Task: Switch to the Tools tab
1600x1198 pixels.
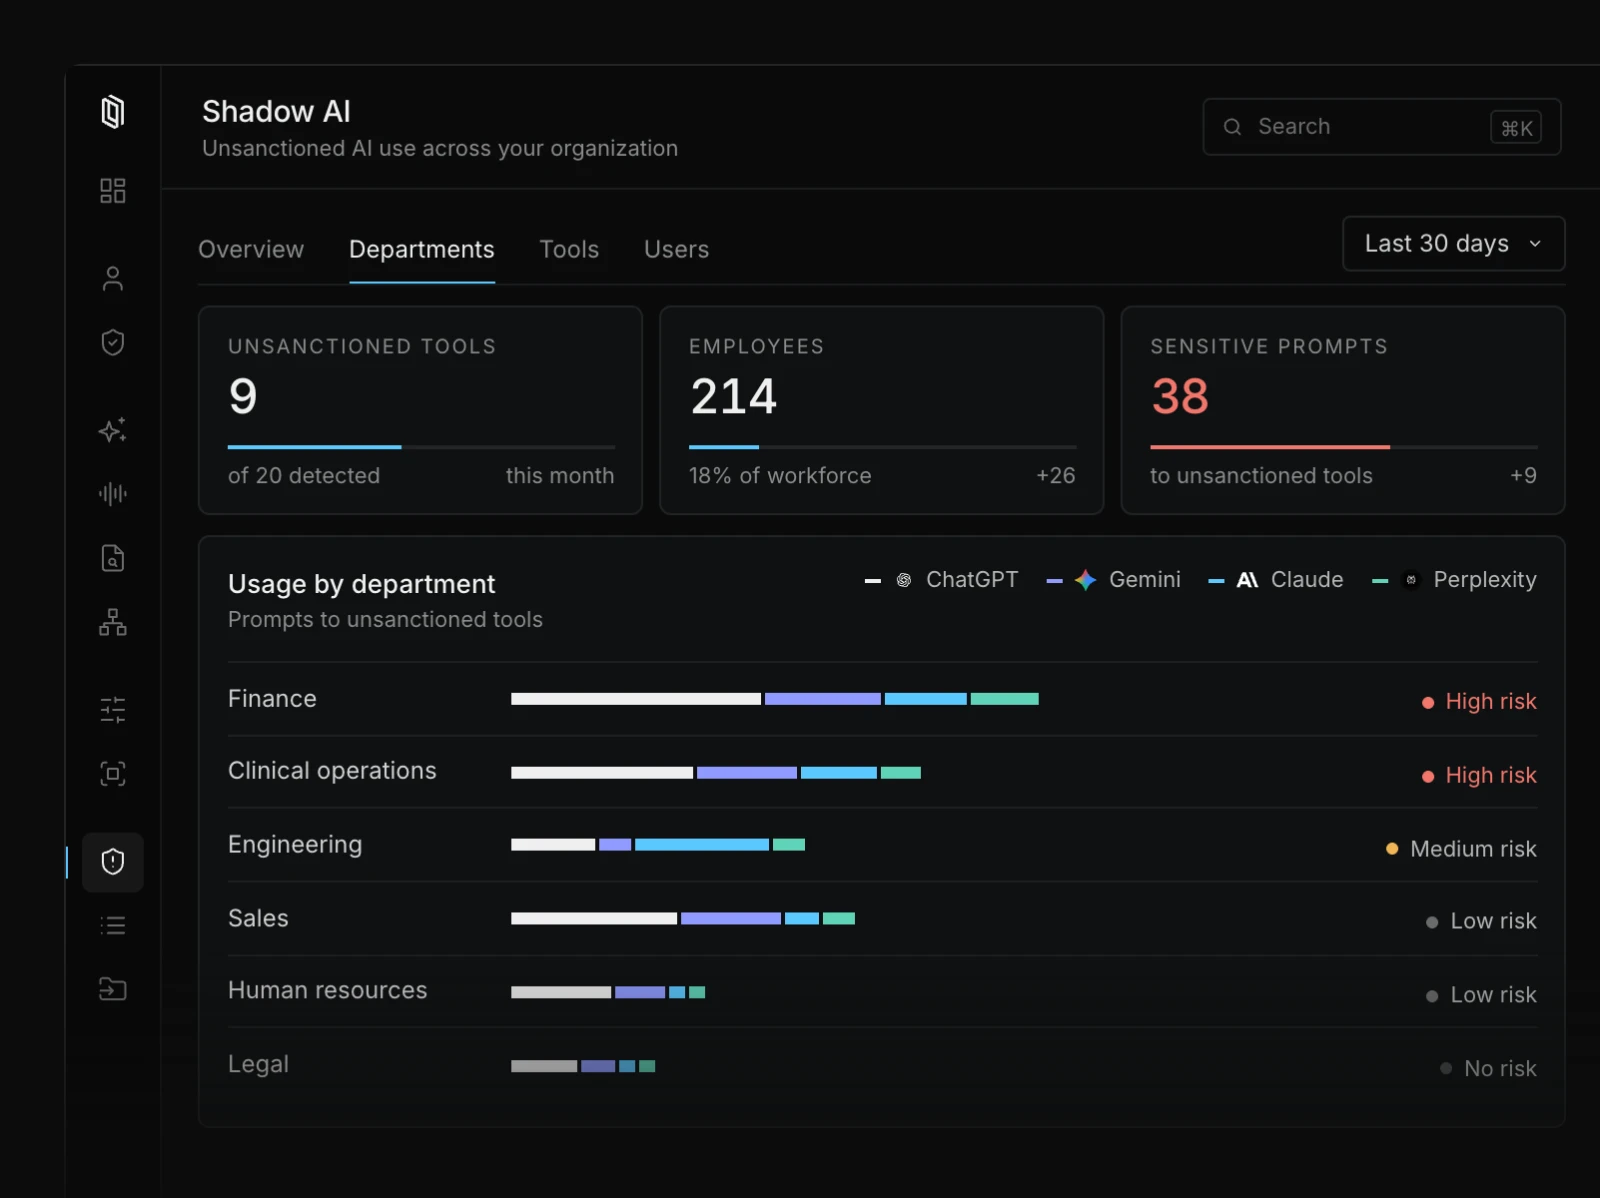Action: [569, 249]
